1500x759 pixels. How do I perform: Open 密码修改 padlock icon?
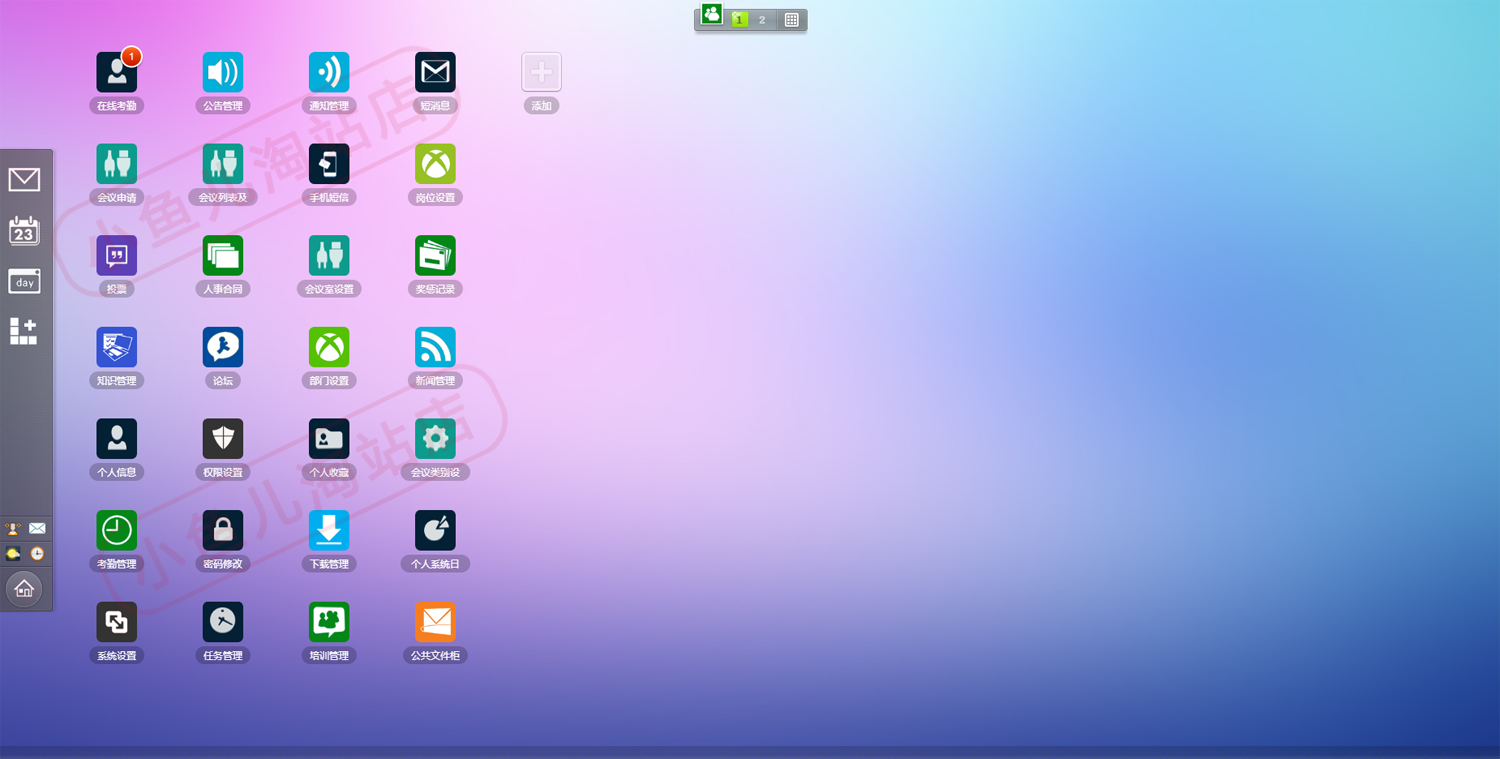point(223,531)
